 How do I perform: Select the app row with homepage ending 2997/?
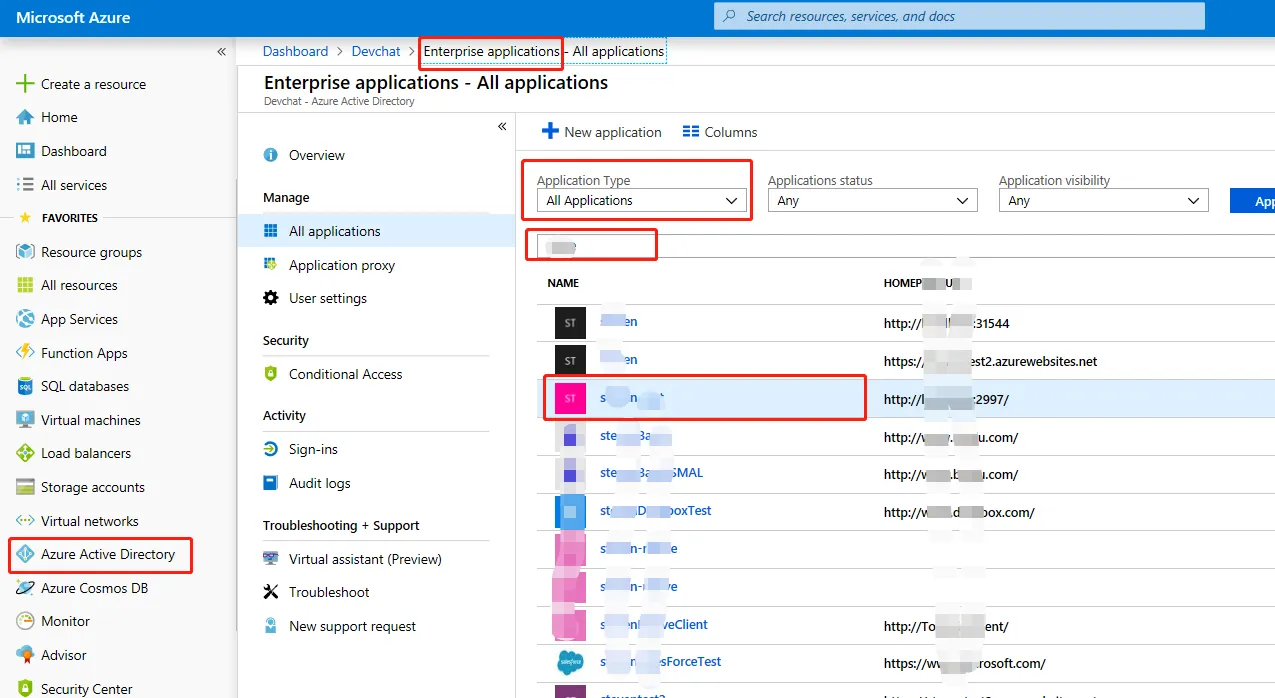click(x=906, y=399)
